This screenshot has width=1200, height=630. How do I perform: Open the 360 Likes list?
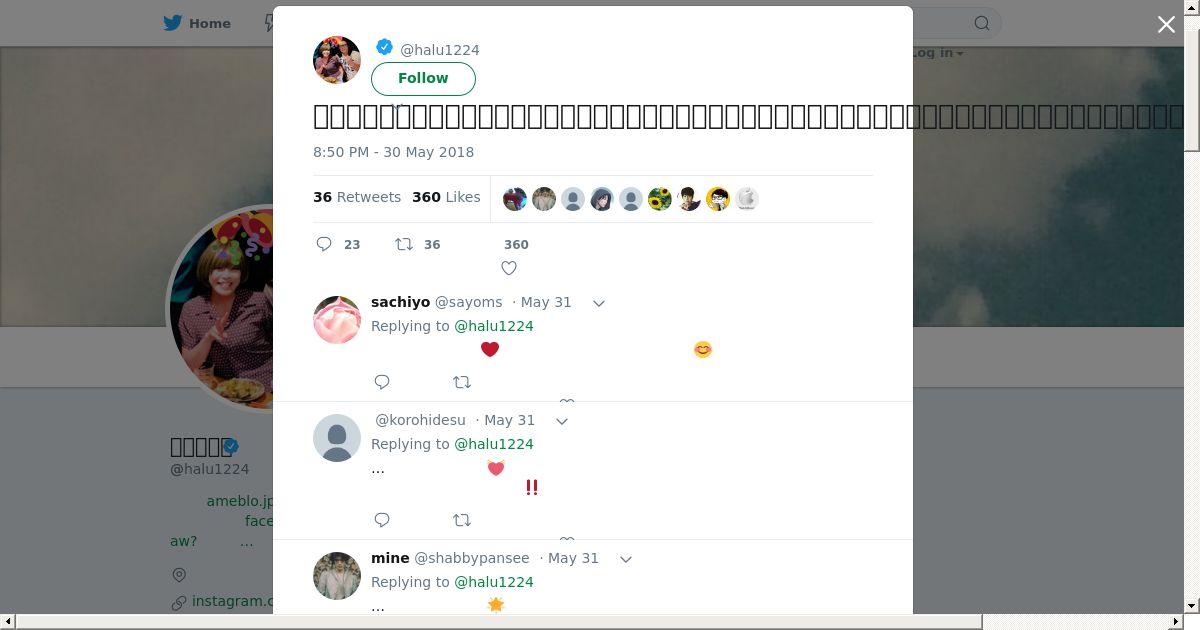[x=446, y=197]
